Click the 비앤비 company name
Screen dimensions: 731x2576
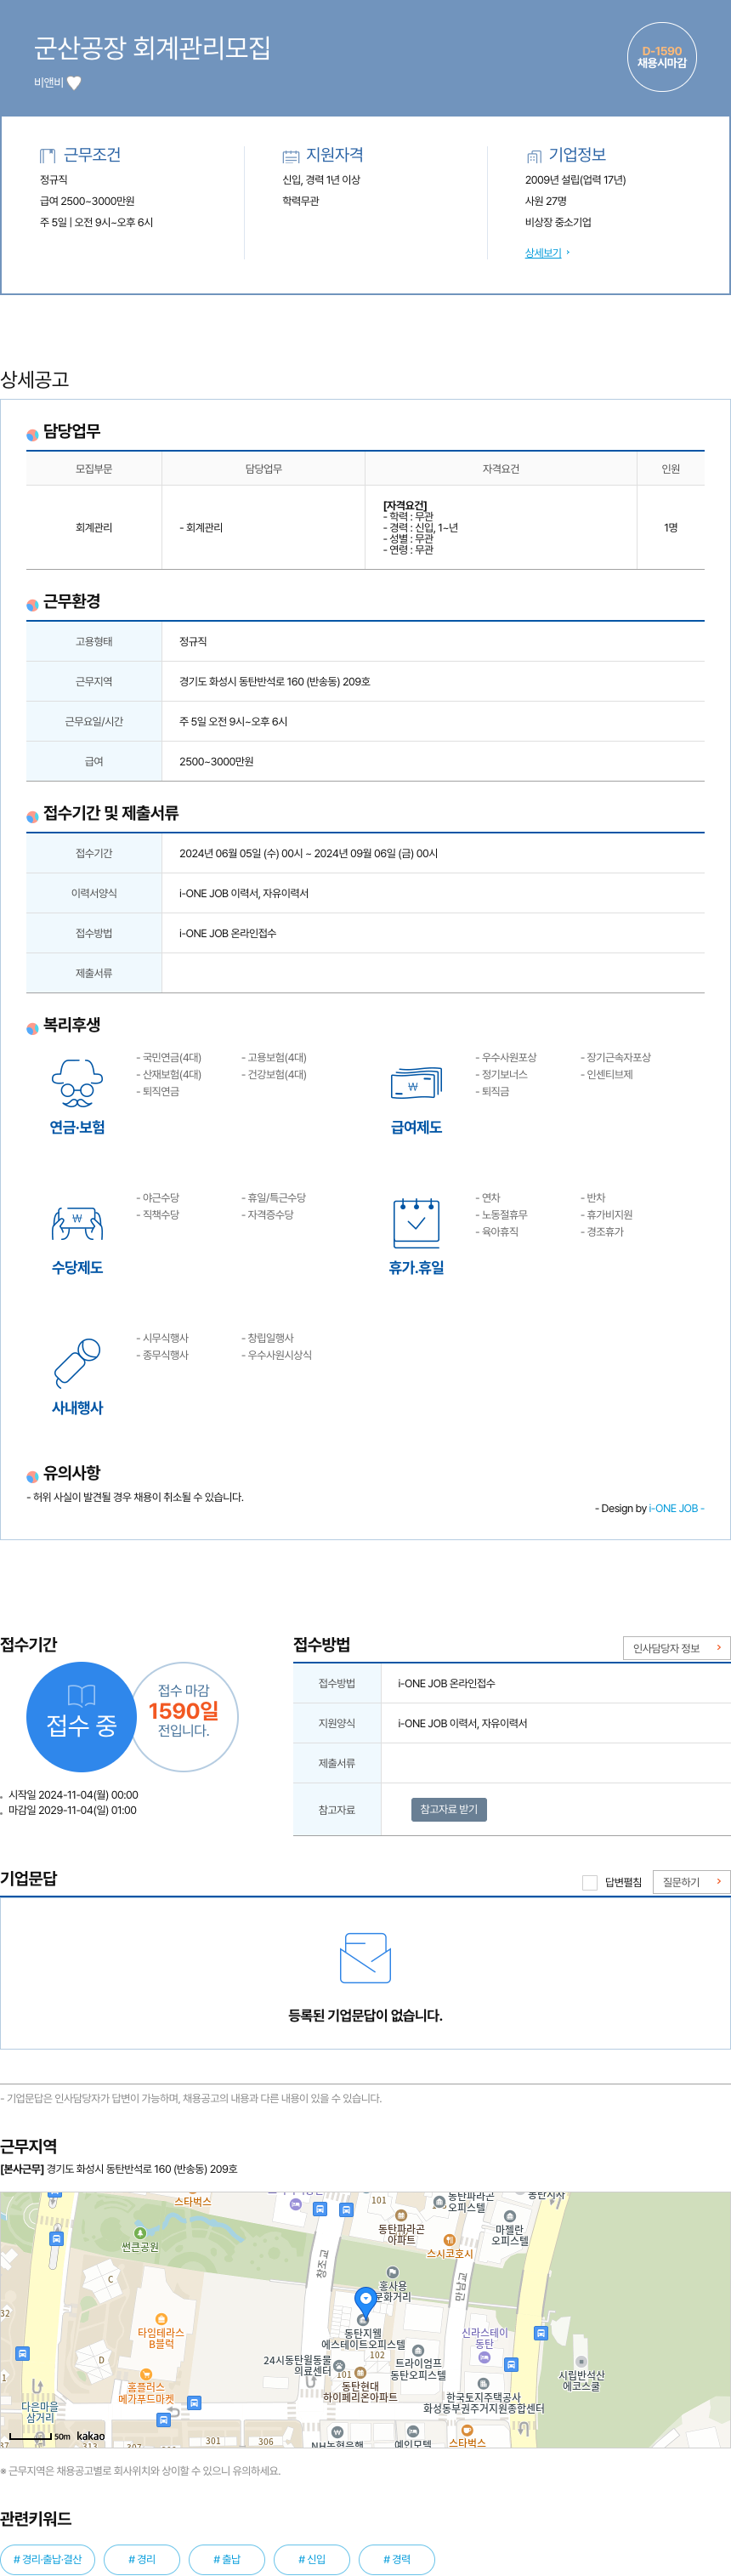pyautogui.click(x=49, y=83)
